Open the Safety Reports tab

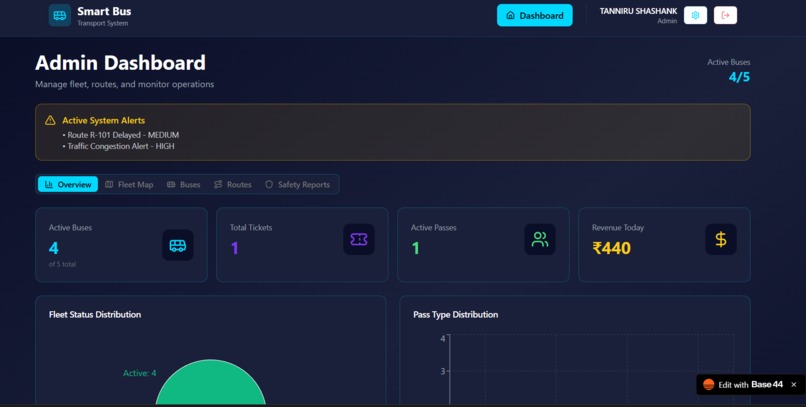point(298,184)
